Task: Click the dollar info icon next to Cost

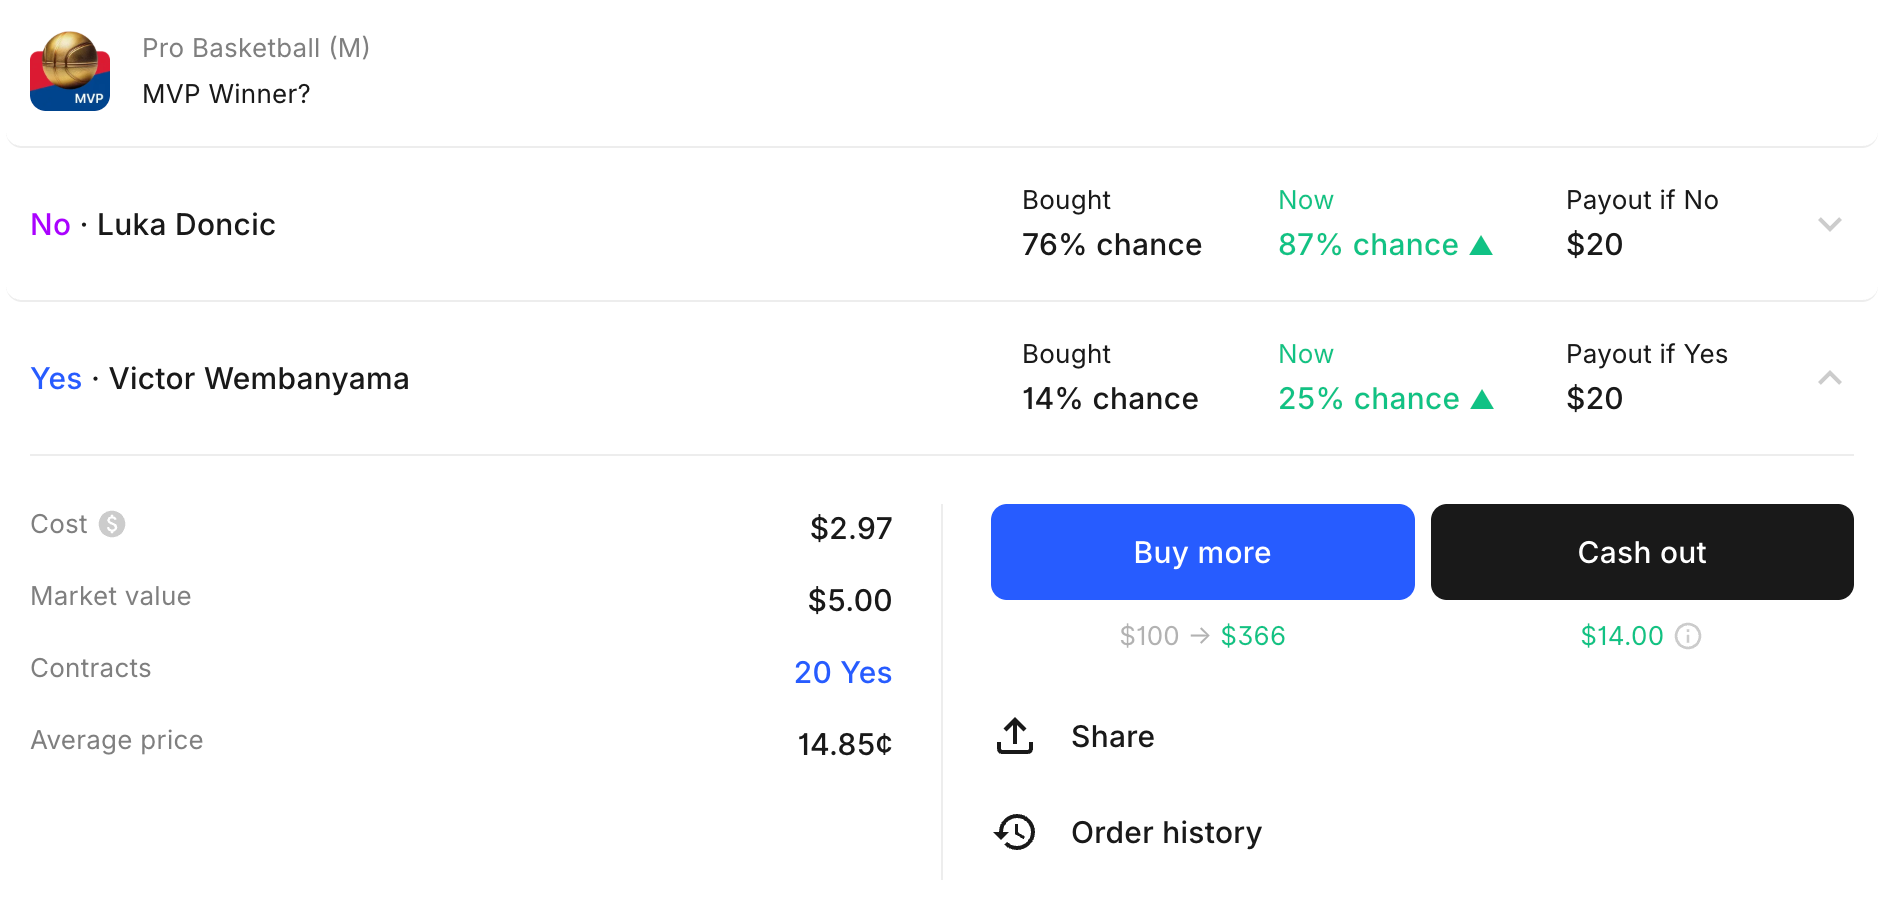Action: pyautogui.click(x=112, y=524)
